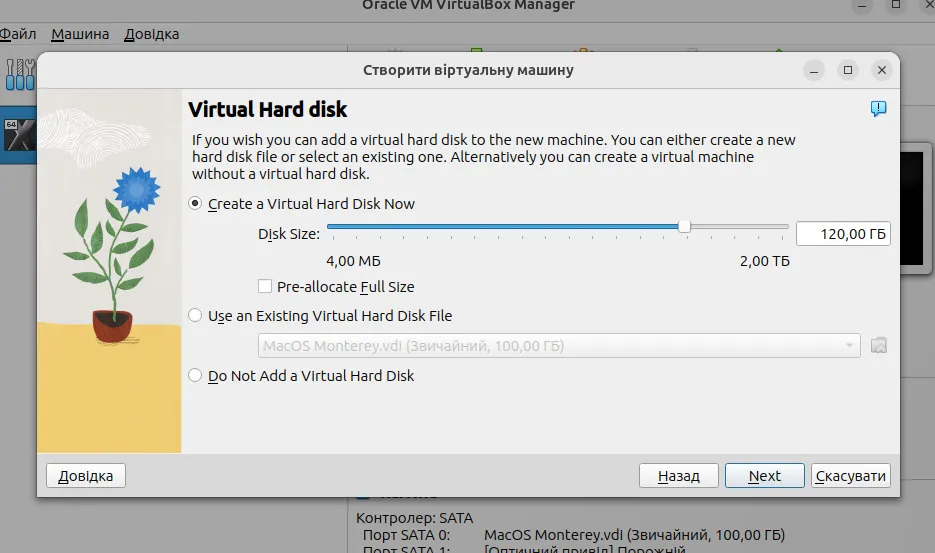Close the Create Virtual Machine dialog
Screen dimensions: 935x553
tap(882, 70)
